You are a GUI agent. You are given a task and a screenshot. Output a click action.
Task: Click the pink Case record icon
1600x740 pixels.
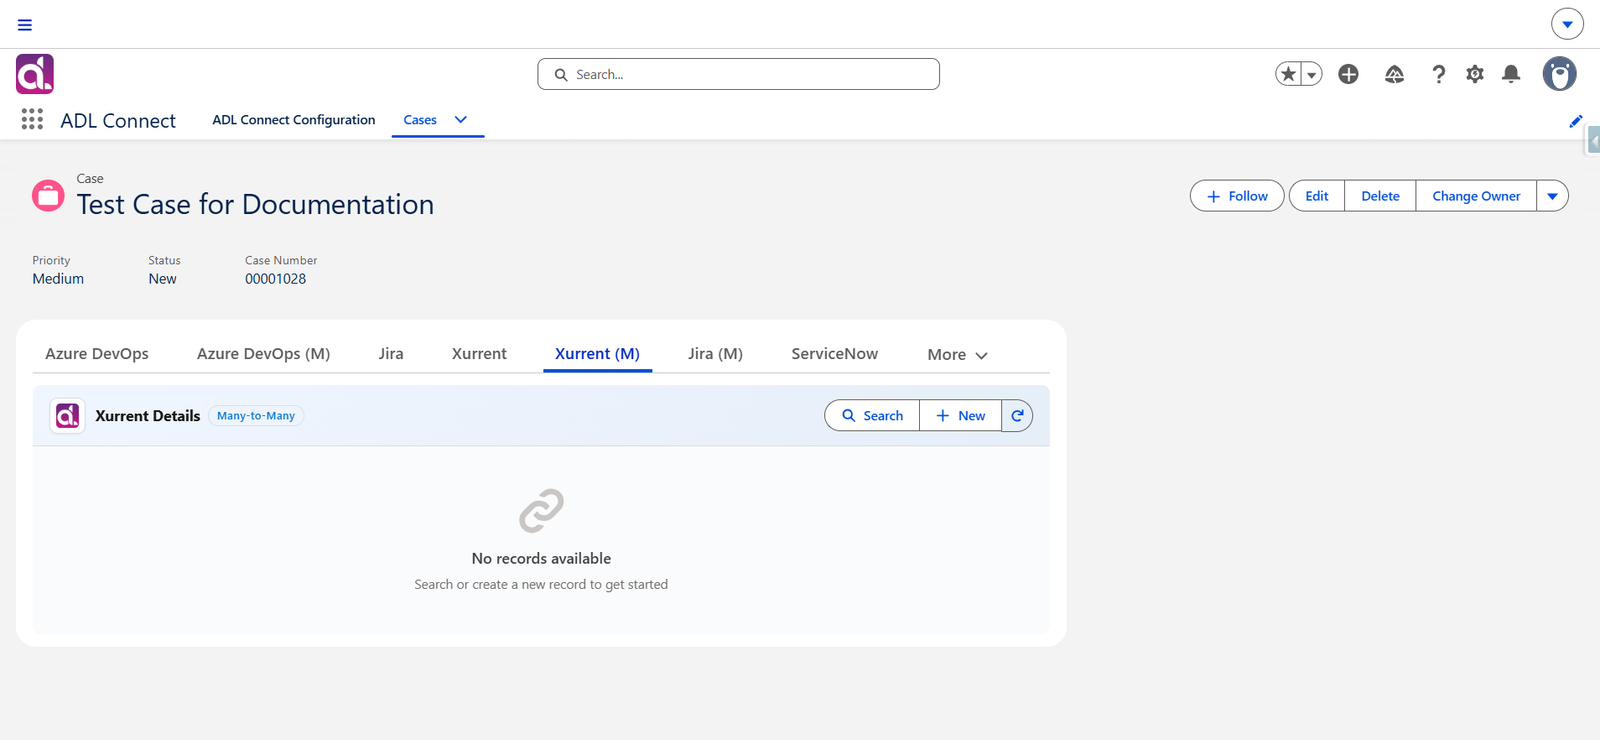pyautogui.click(x=48, y=196)
